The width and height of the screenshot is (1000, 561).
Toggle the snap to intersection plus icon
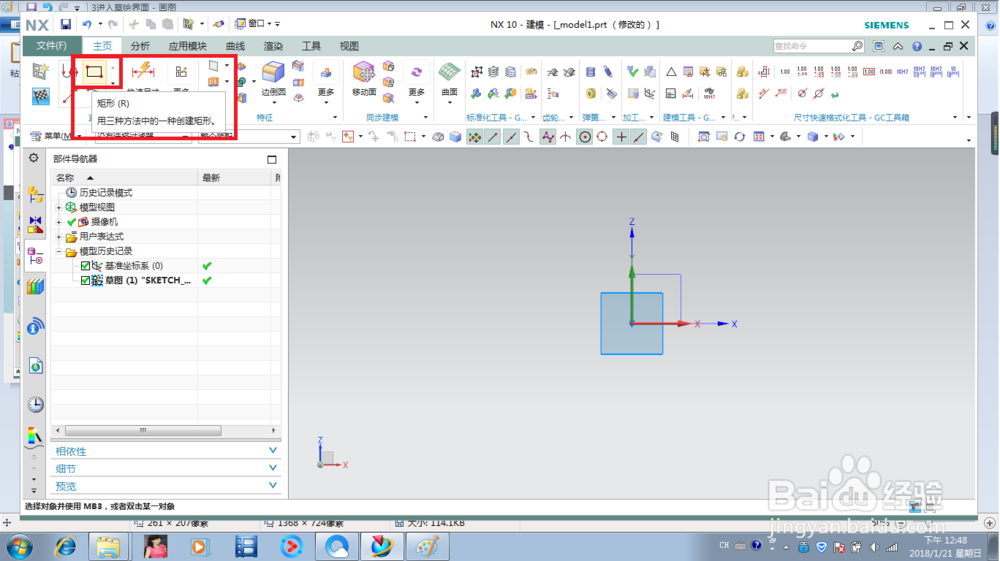(x=621, y=136)
